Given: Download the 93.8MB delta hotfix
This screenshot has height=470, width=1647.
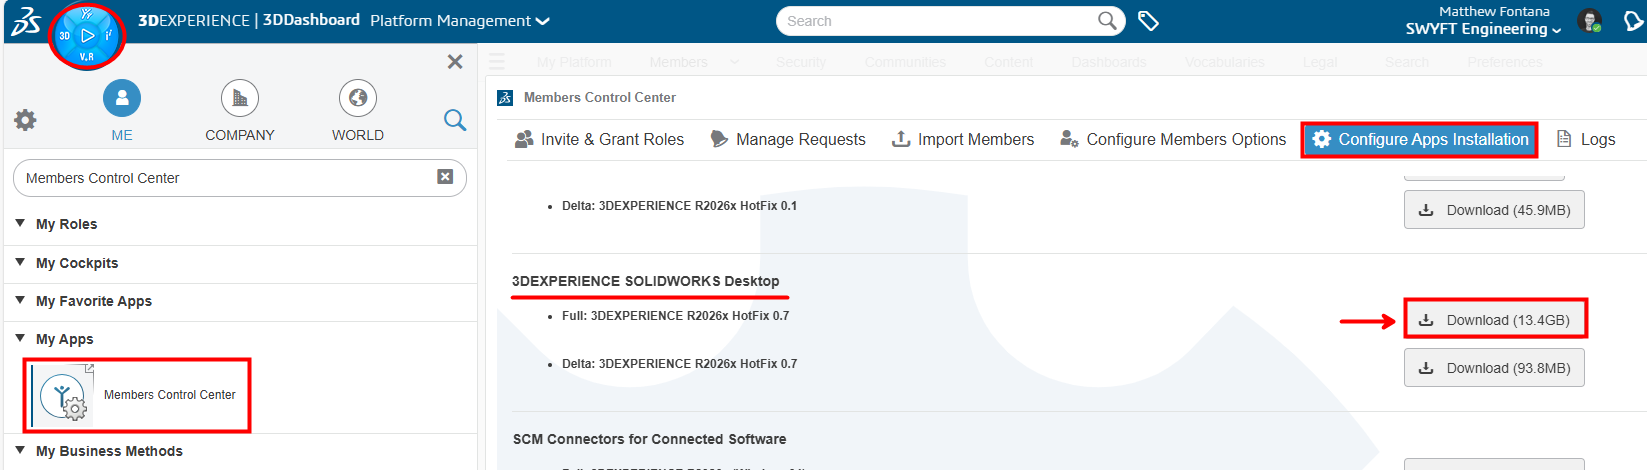Looking at the screenshot, I should 1495,368.
